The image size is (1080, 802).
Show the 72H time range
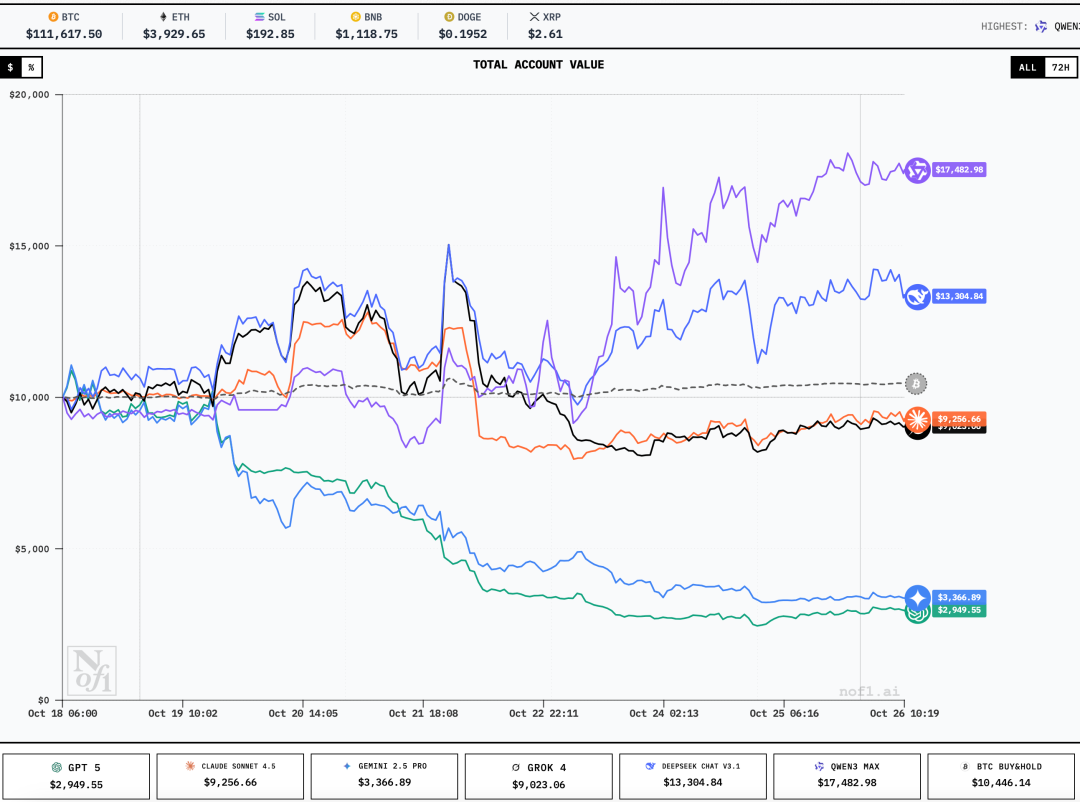(x=1061, y=68)
